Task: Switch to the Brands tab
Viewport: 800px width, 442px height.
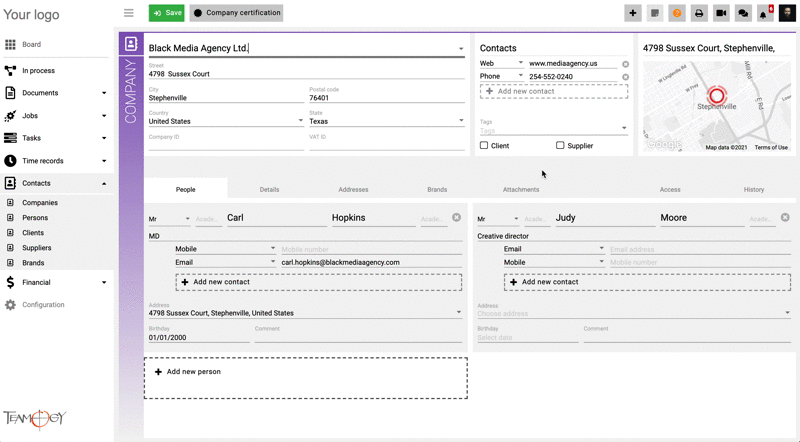Action: (x=437, y=189)
